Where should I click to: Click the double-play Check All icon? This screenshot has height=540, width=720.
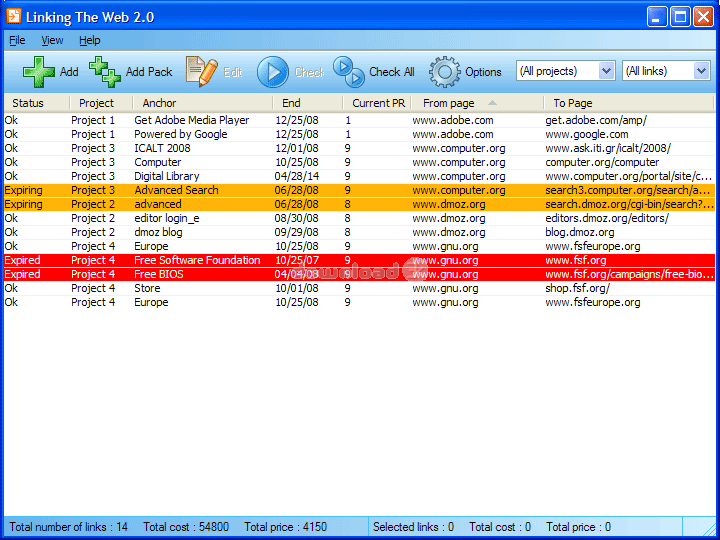tap(349, 72)
